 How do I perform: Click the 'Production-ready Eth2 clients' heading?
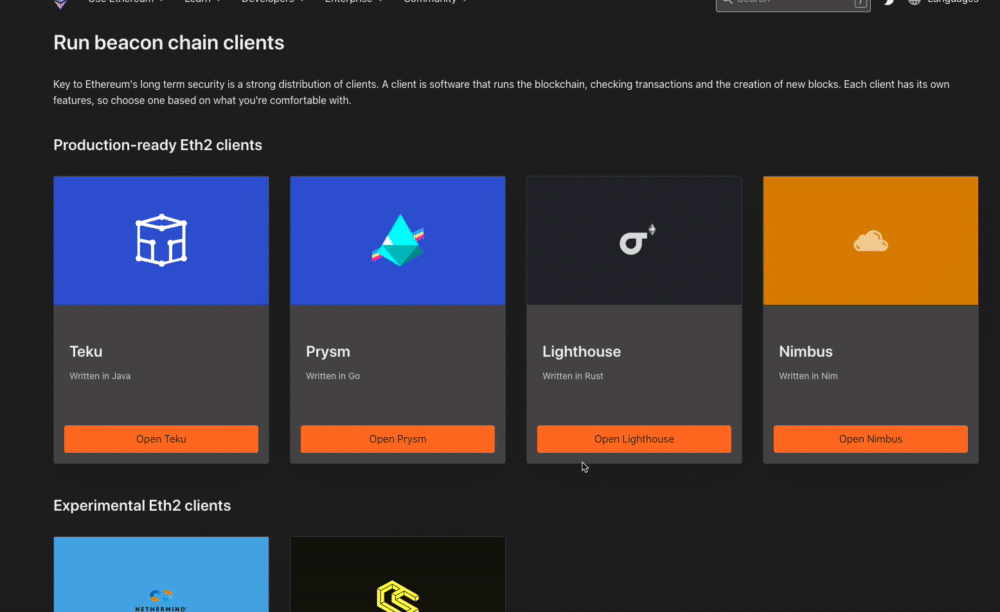click(158, 145)
